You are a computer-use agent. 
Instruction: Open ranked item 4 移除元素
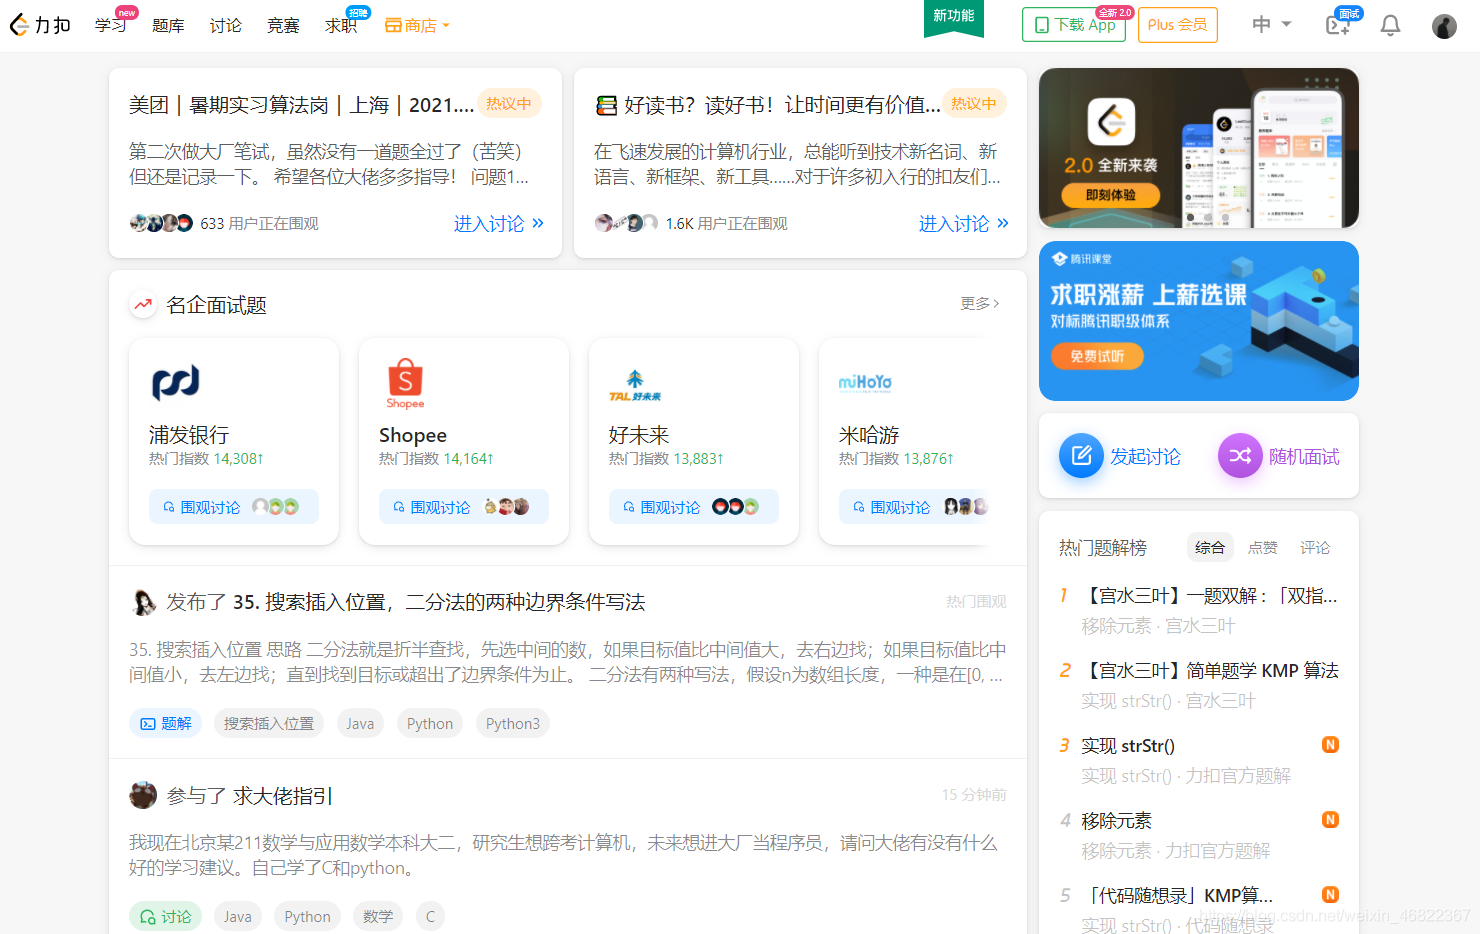[x=1116, y=820]
